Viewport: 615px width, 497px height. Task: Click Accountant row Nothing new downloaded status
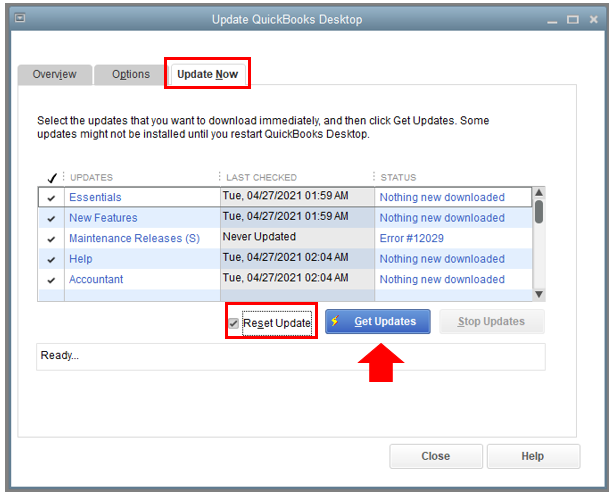[x=442, y=279]
